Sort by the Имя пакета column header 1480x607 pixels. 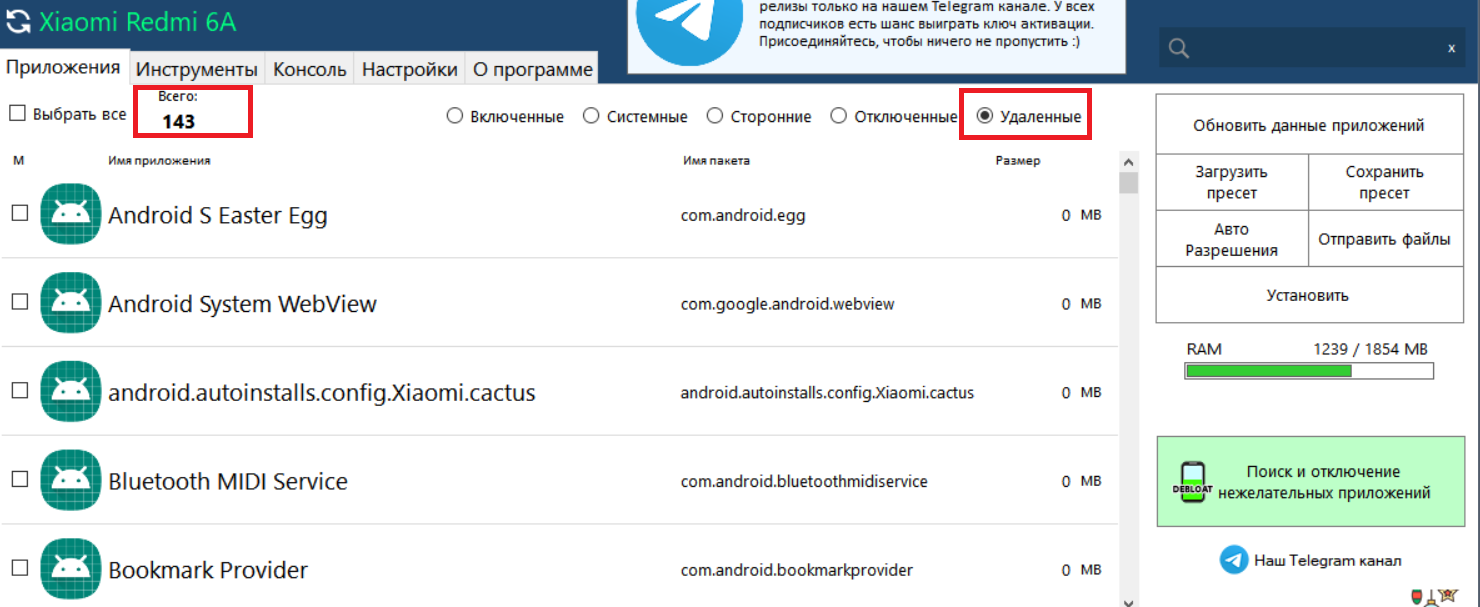716,160
